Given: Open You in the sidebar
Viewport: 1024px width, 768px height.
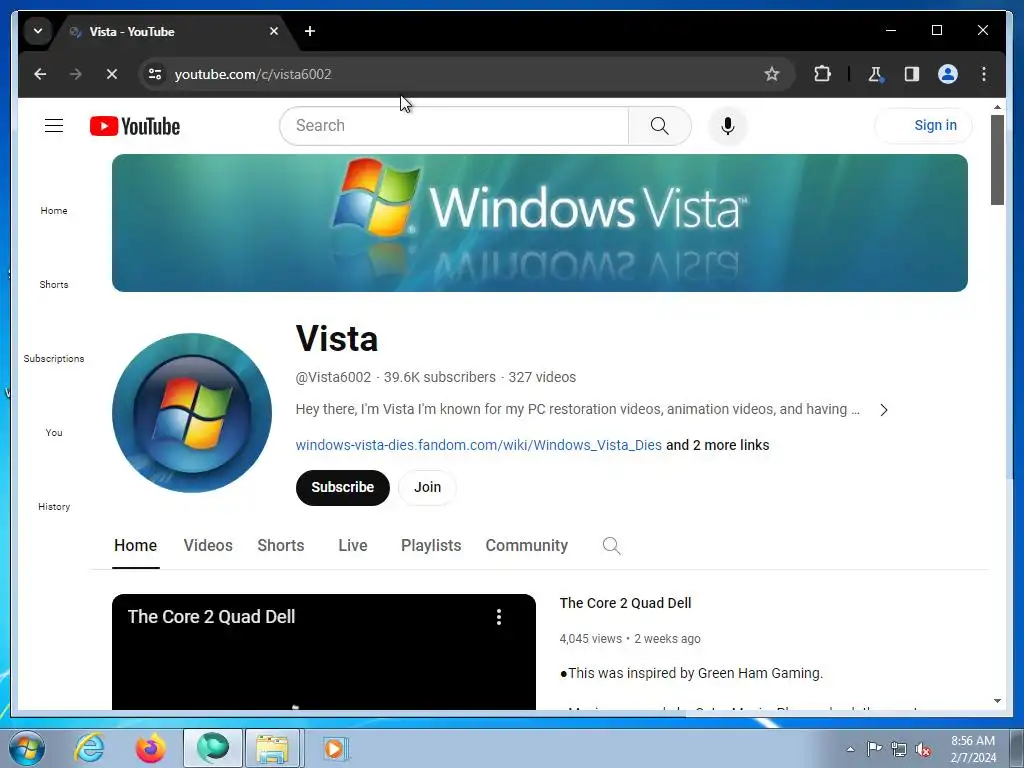Looking at the screenshot, I should click(54, 432).
